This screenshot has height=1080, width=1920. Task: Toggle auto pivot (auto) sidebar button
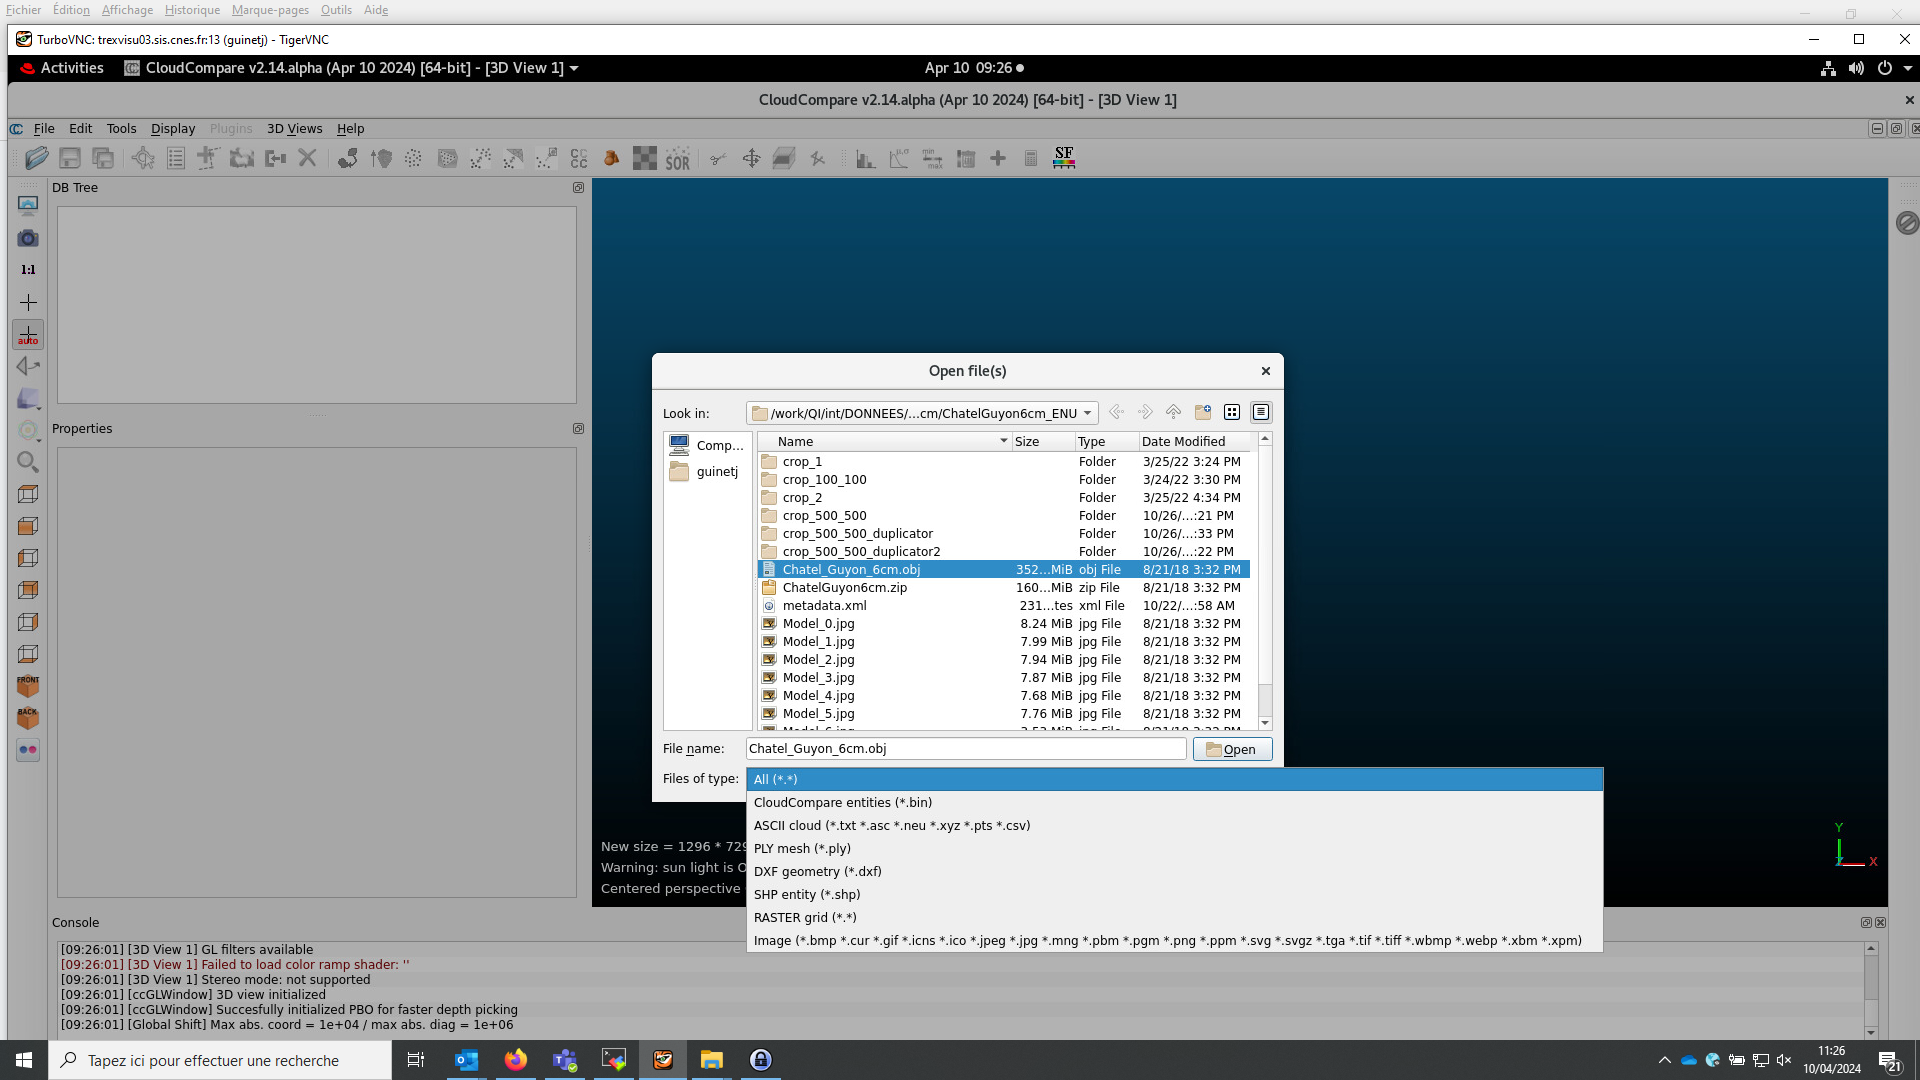pyautogui.click(x=28, y=335)
